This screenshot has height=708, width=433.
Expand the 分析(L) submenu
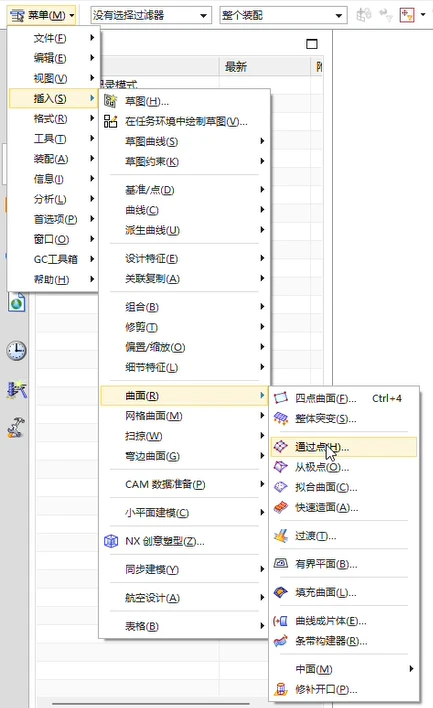pos(54,199)
